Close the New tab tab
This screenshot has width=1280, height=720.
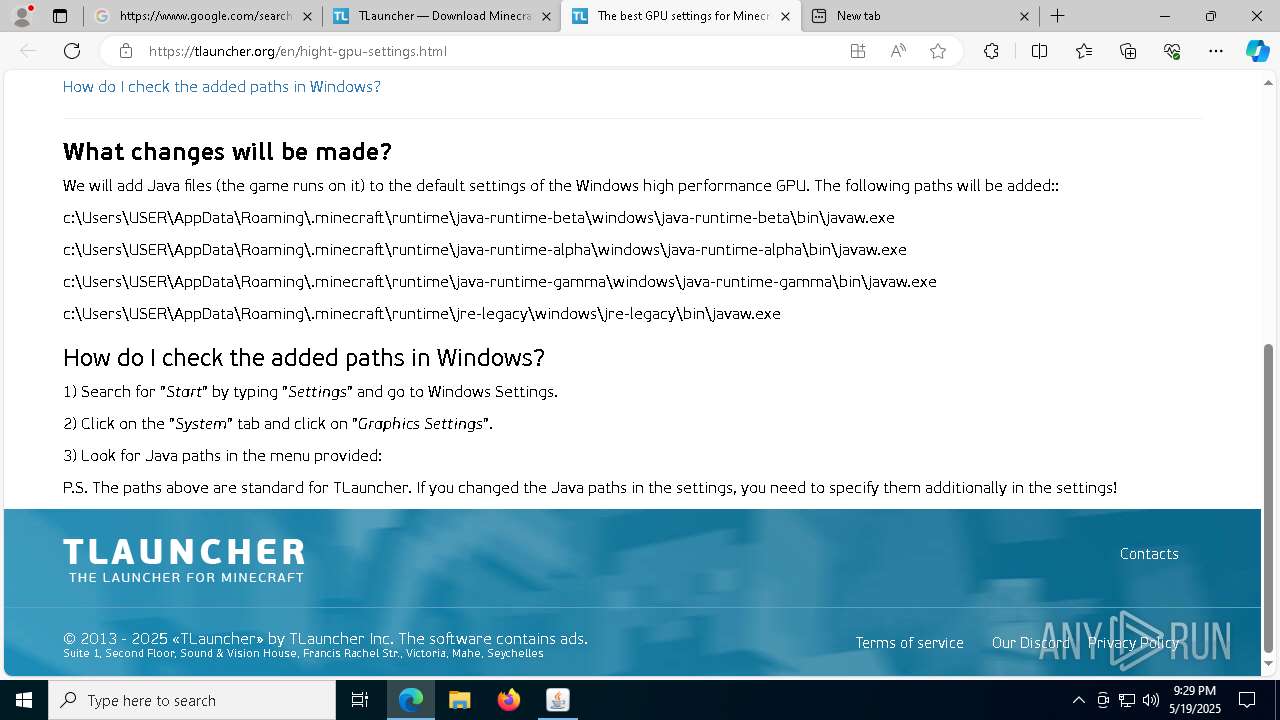point(1024,16)
